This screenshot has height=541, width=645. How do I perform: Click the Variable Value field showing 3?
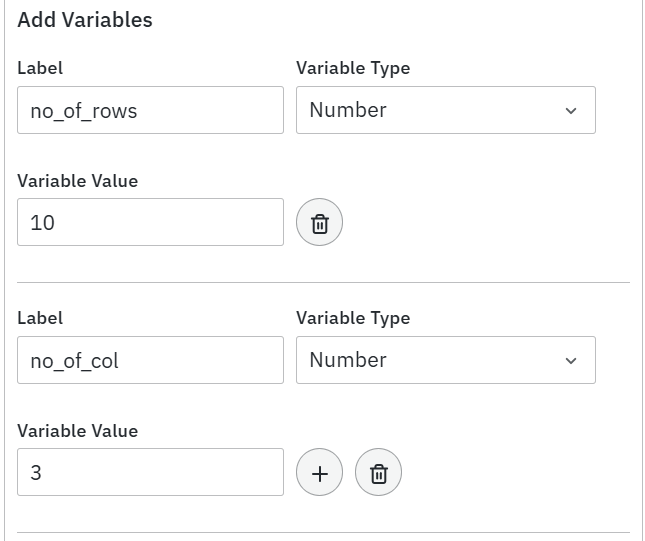coord(150,472)
